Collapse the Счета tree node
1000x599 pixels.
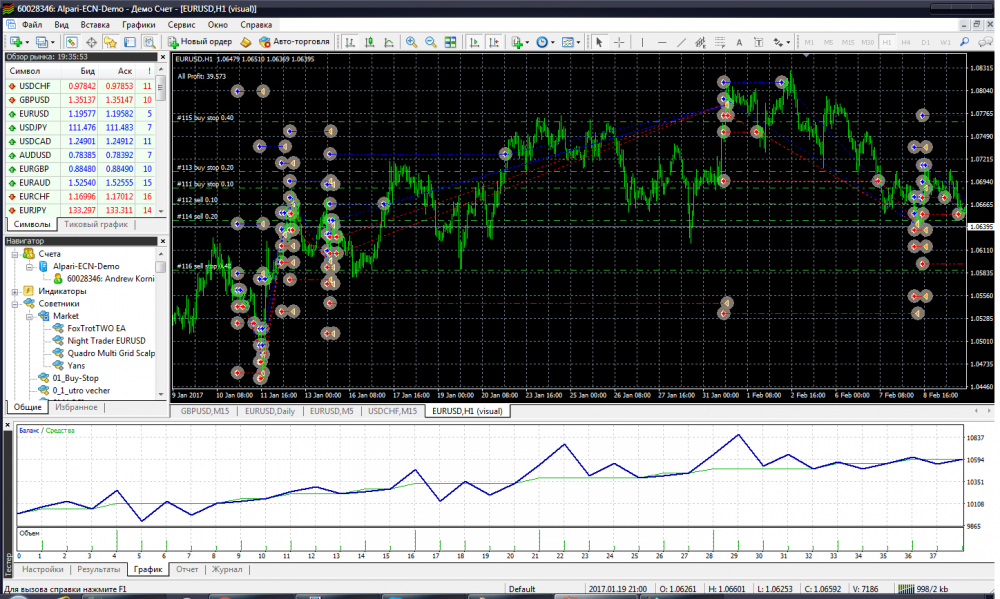(x=15, y=254)
